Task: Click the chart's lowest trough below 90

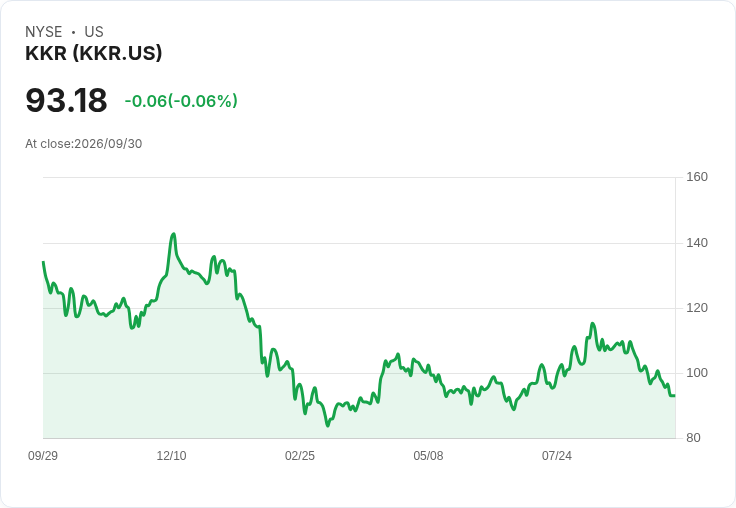Action: pyautogui.click(x=328, y=425)
